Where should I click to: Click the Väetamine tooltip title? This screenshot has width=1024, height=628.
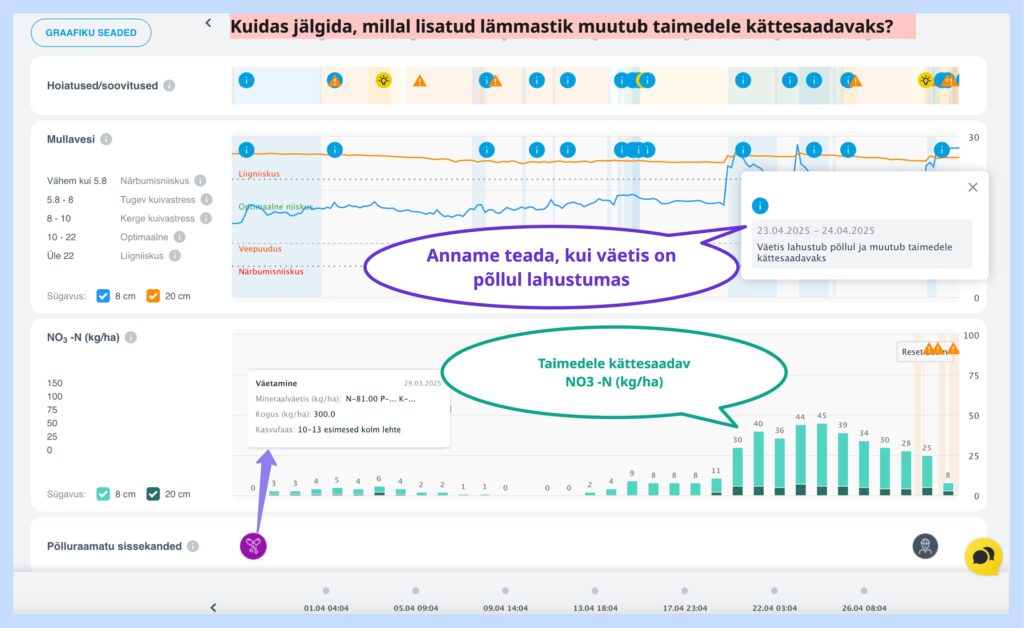pyautogui.click(x=276, y=383)
